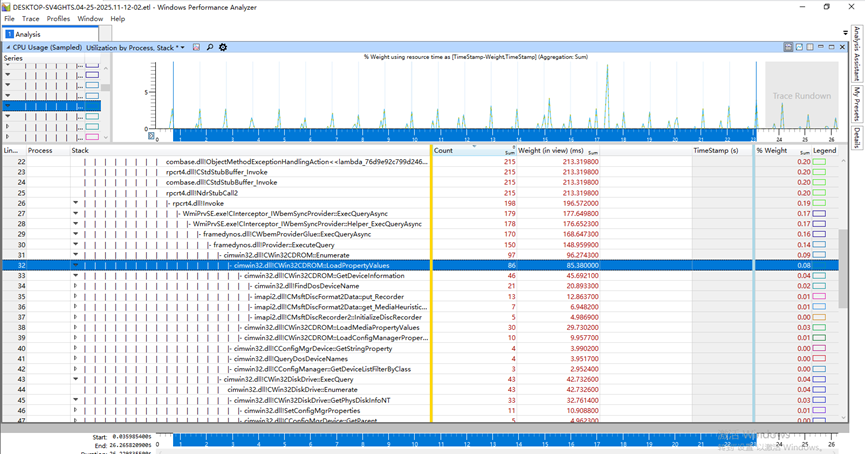
Task: Collapse ExecQueryAsync row 27 in WmiPrvSE.exe
Action: pos(76,213)
